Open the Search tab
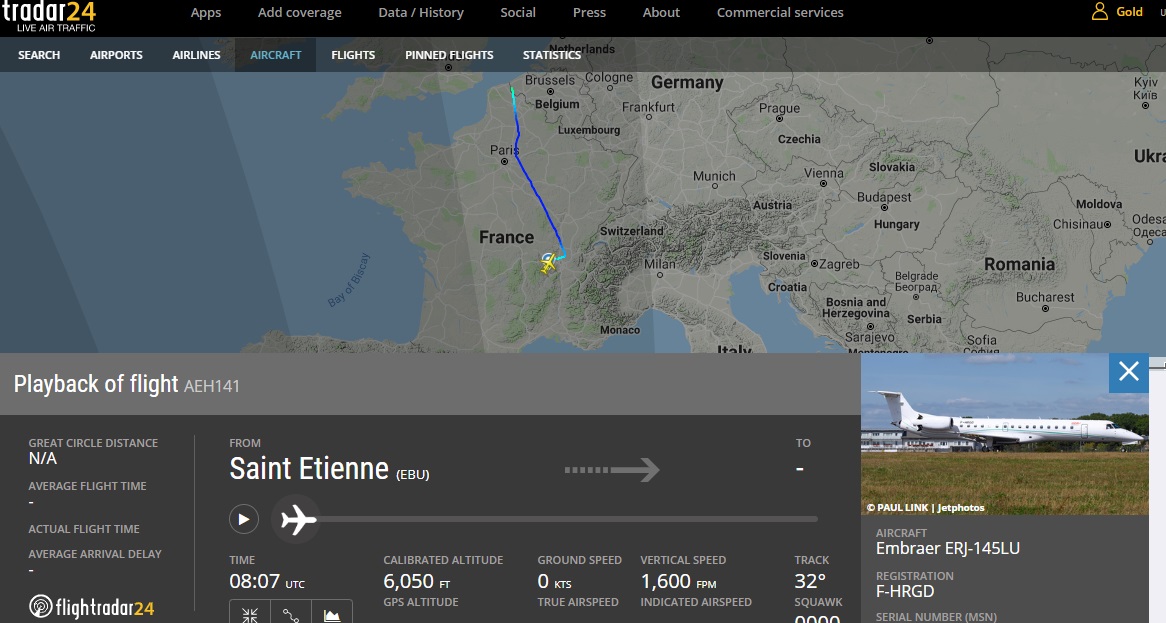1166x623 pixels. 39,55
